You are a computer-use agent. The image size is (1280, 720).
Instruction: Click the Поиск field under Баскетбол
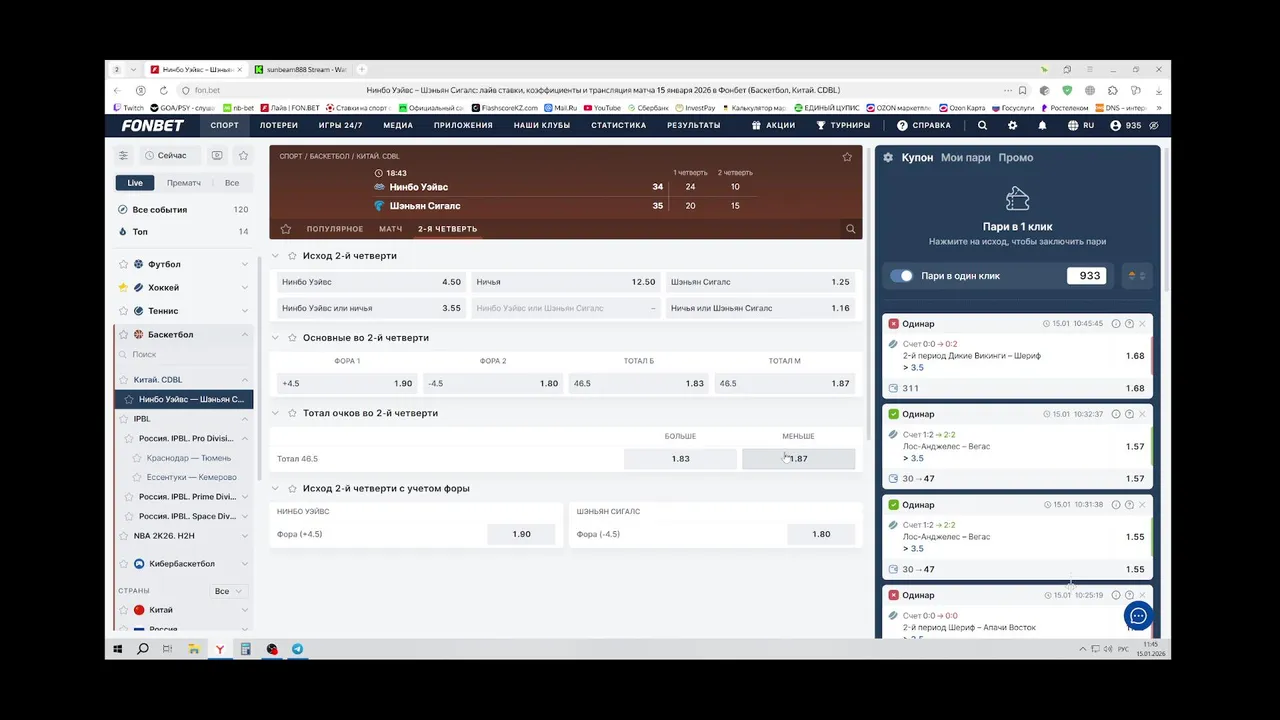pyautogui.click(x=185, y=355)
